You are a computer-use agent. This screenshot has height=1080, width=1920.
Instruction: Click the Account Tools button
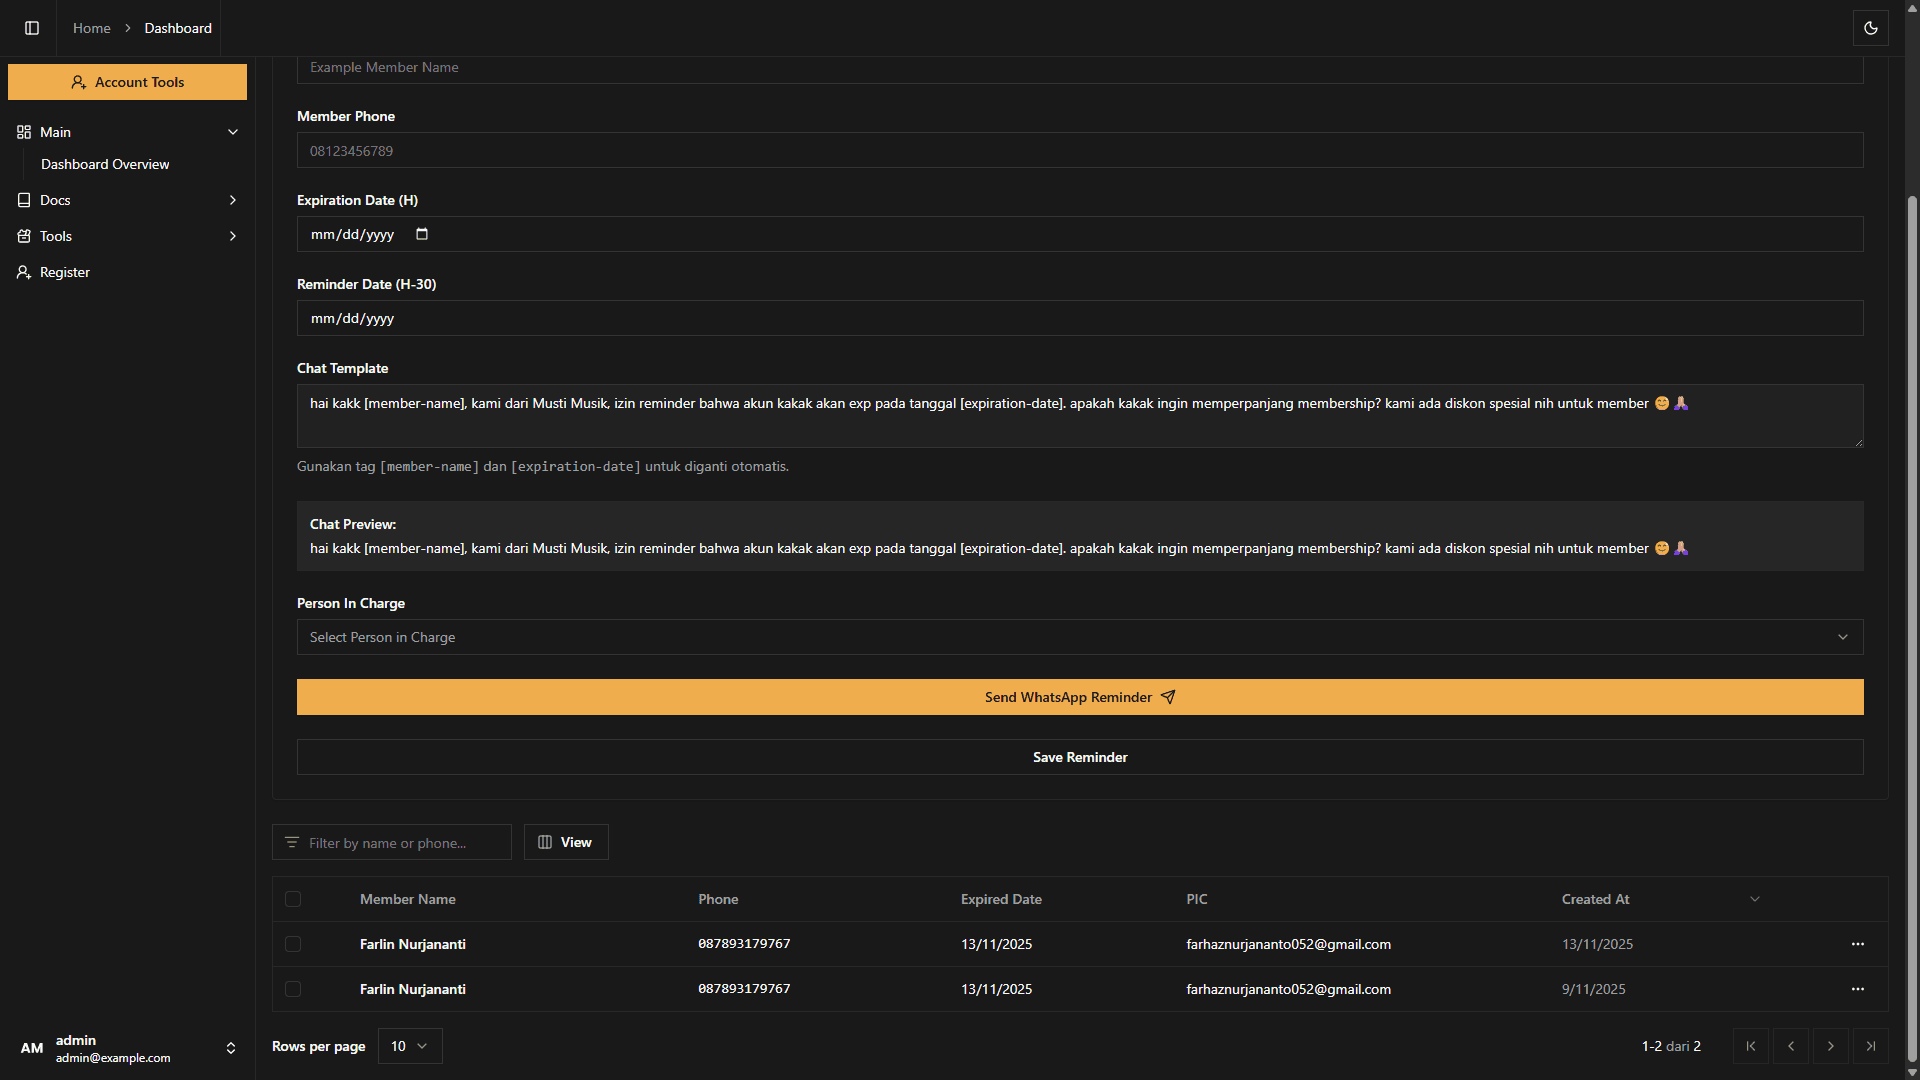tap(127, 82)
